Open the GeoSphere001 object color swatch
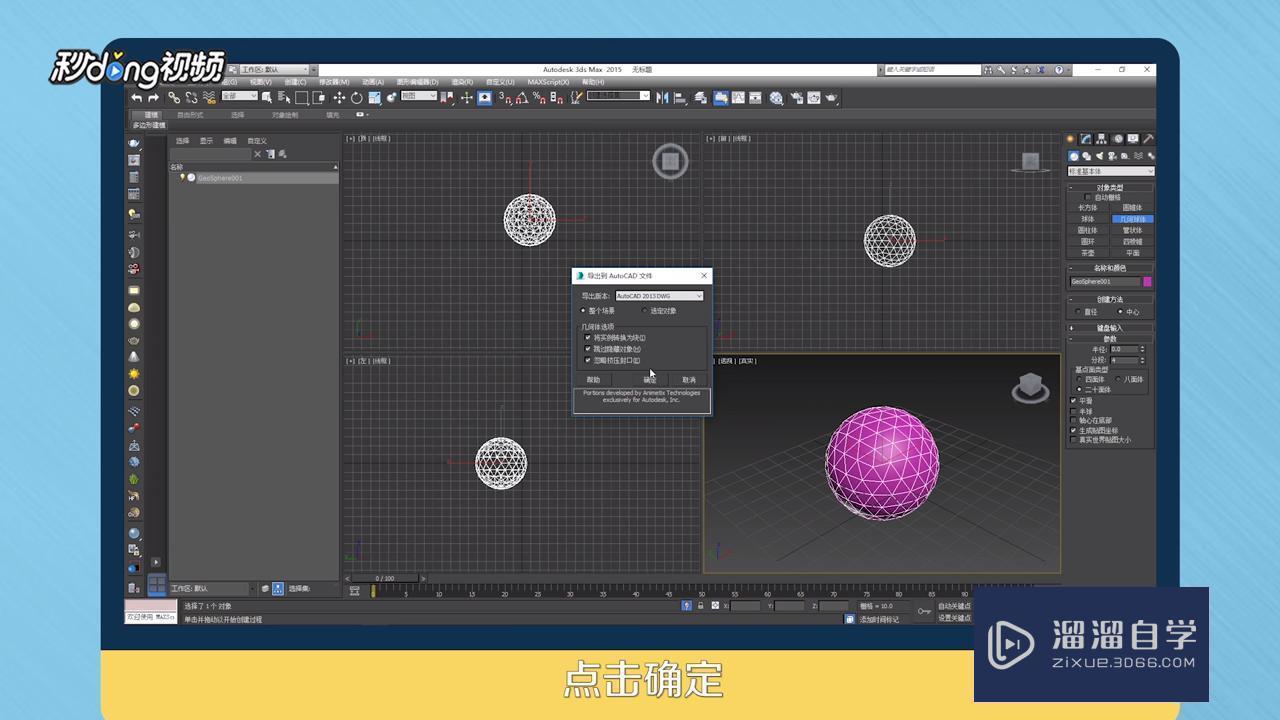This screenshot has width=1280, height=720. 1149,281
